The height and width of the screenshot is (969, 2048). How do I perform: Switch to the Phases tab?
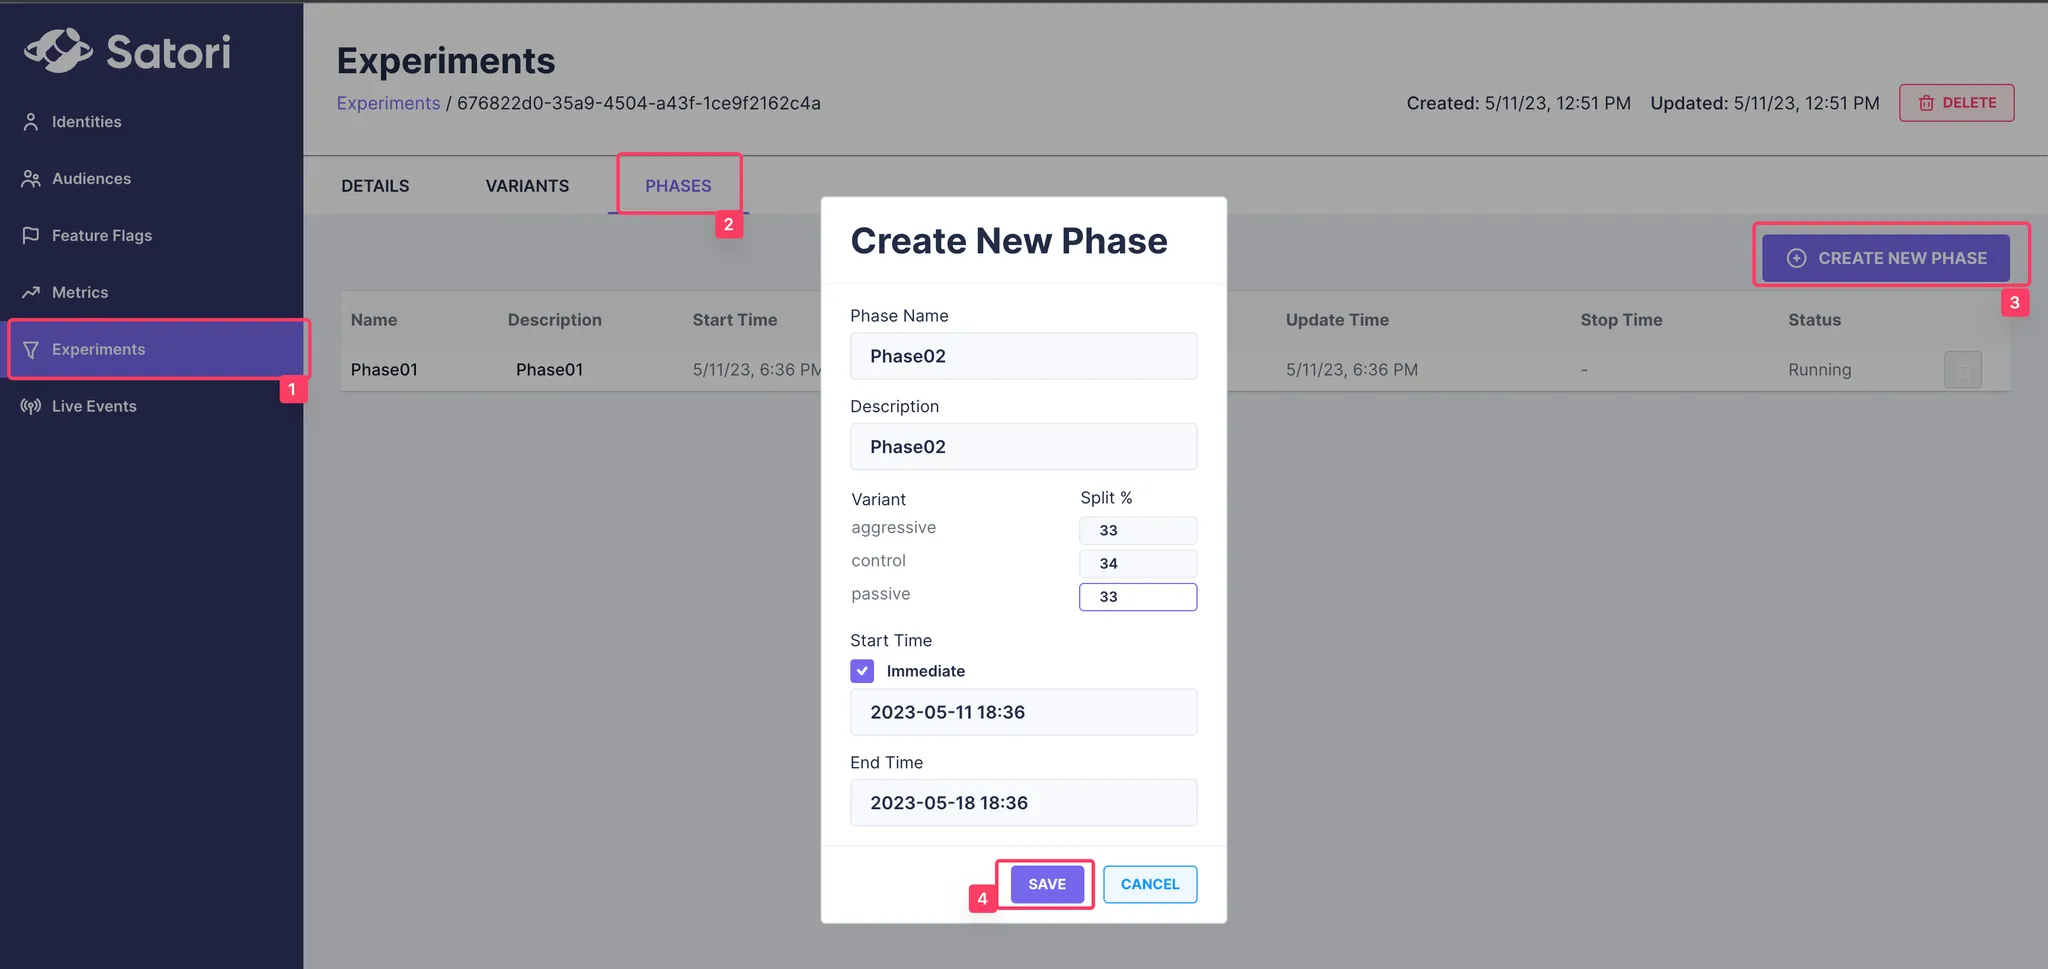(678, 186)
